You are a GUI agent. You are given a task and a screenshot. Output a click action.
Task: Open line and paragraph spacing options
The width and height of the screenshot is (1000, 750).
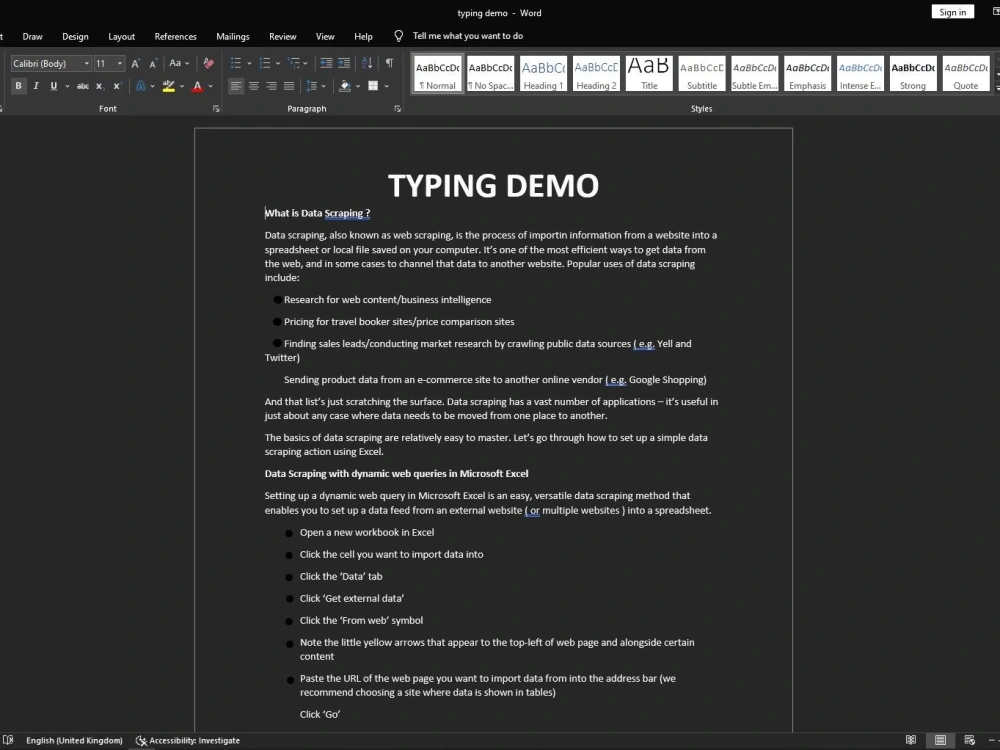point(312,86)
